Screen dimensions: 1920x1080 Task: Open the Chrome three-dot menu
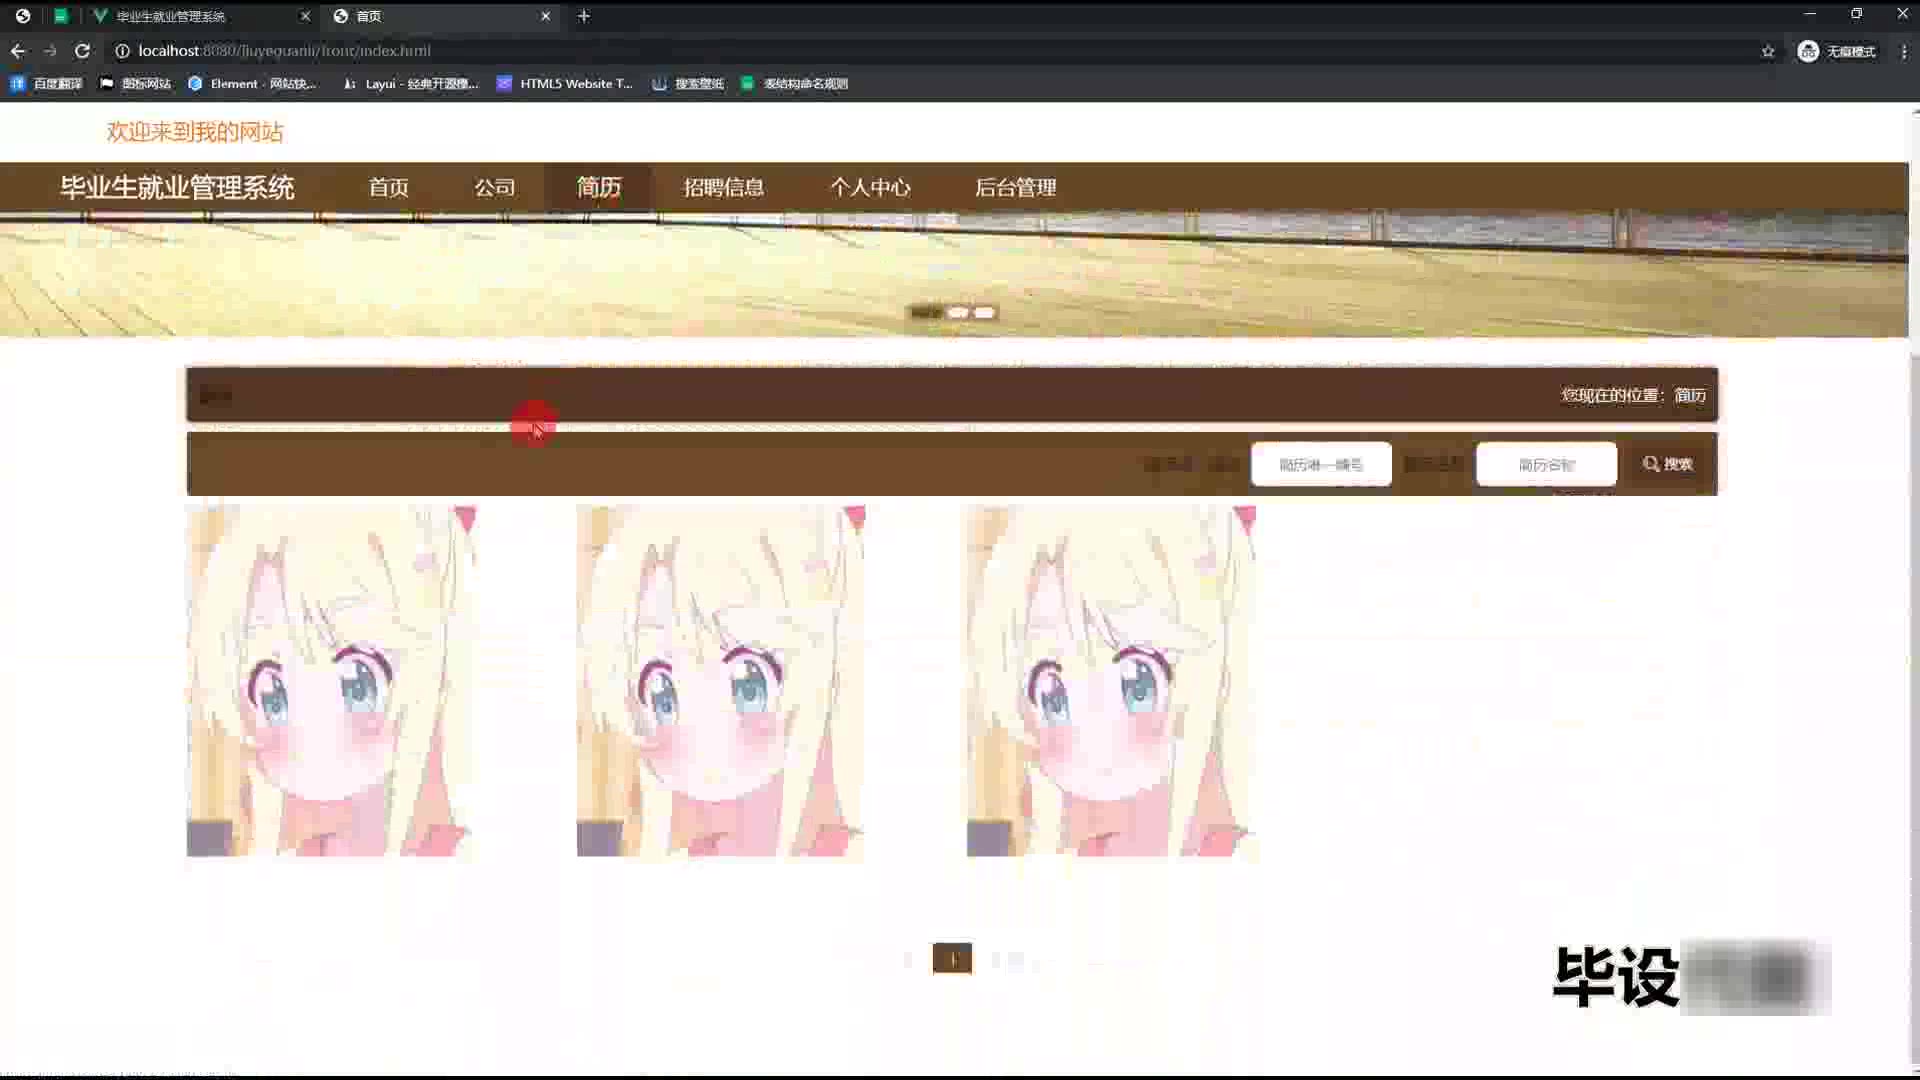point(1904,51)
